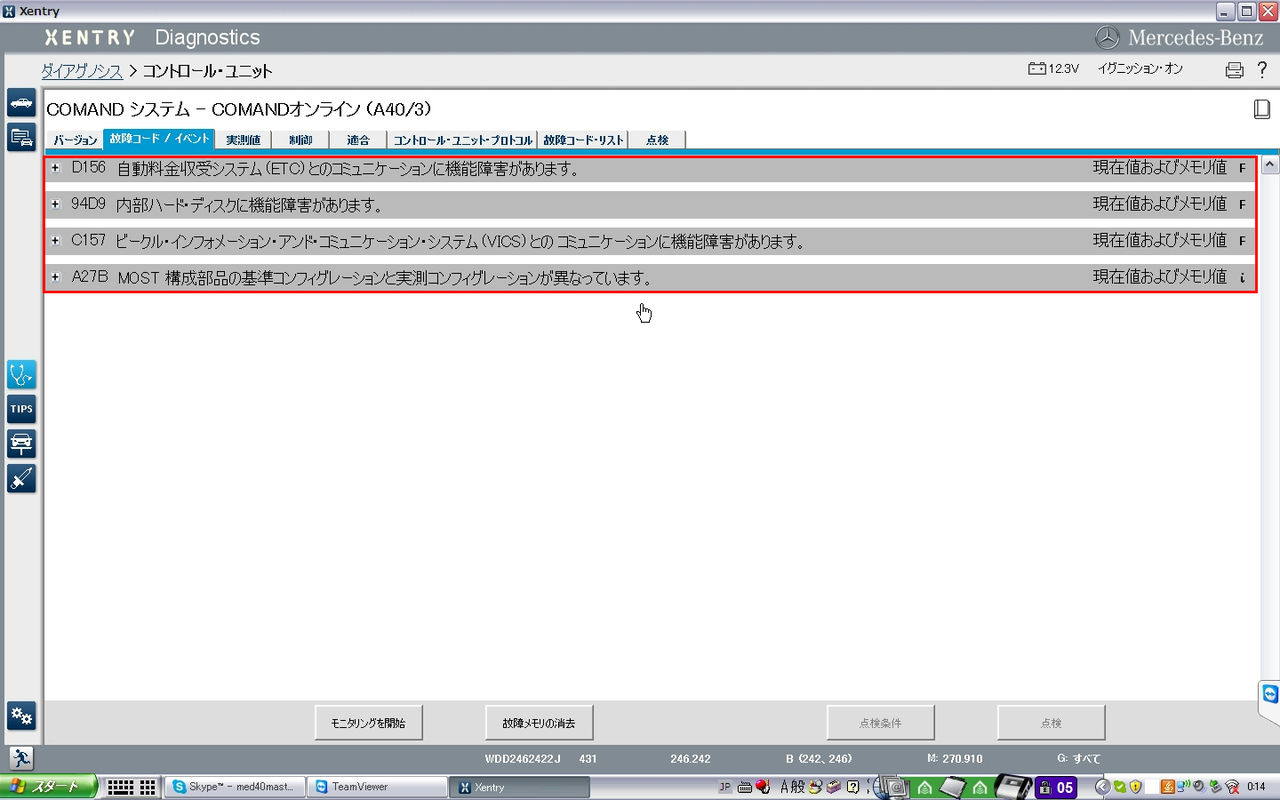Expand fault code D156 details
The height and width of the screenshot is (800, 1280).
[55, 168]
